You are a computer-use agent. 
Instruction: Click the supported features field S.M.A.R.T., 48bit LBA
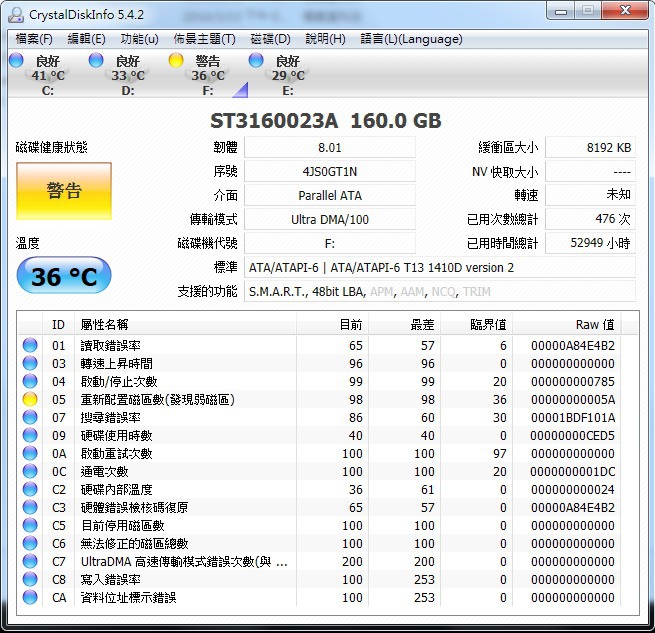(x=439, y=292)
